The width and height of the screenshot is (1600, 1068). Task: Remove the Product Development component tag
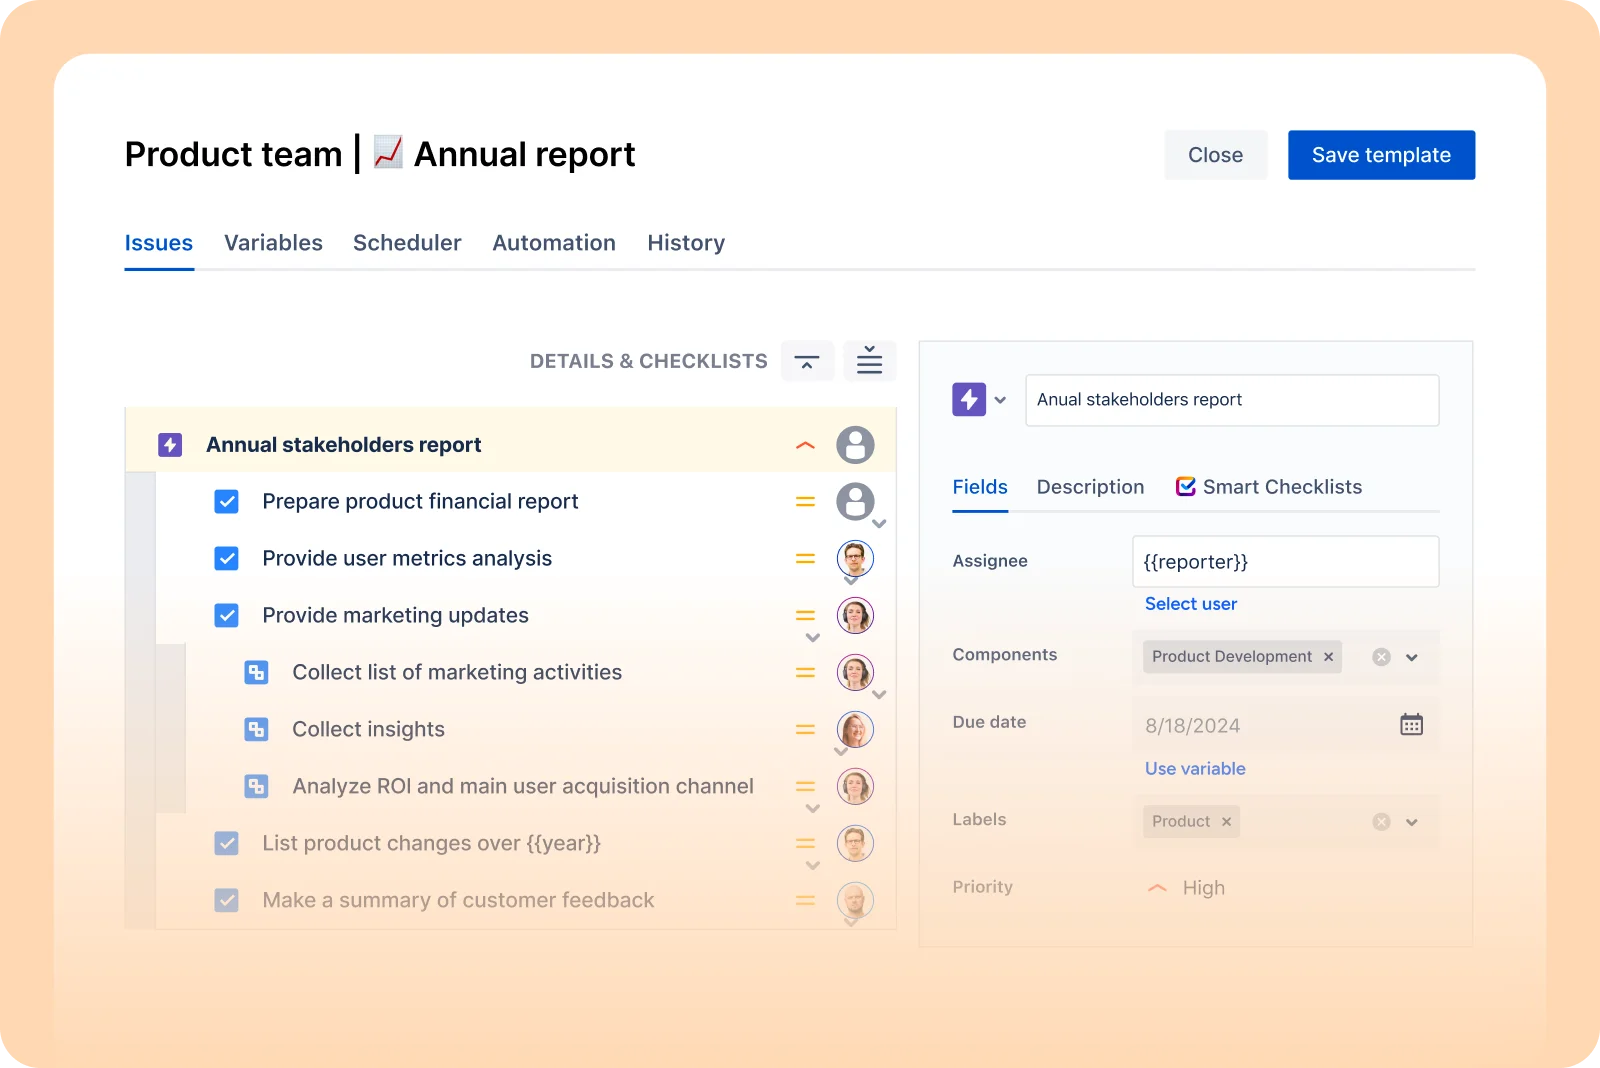pos(1328,657)
